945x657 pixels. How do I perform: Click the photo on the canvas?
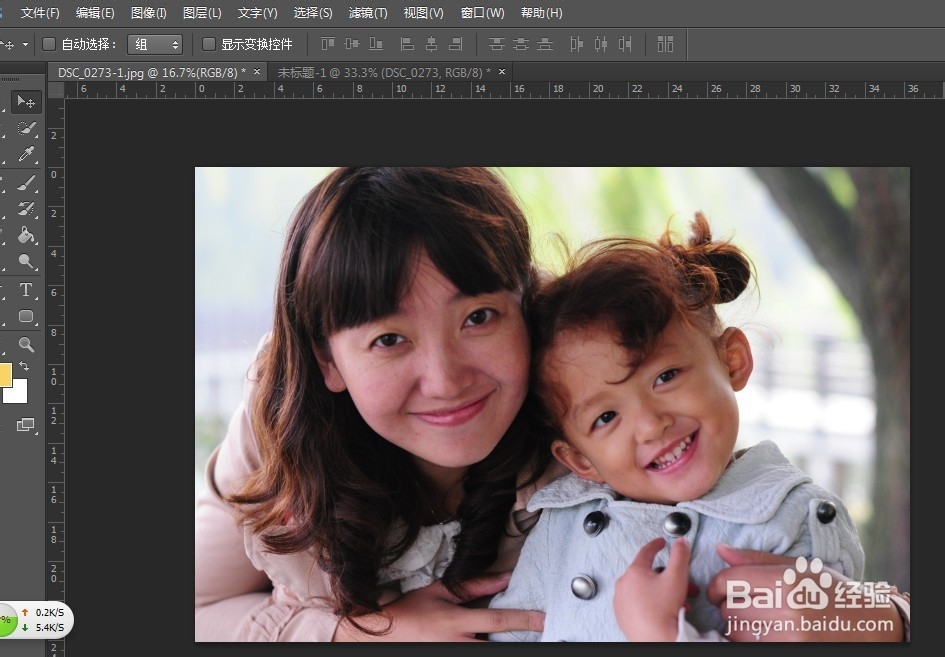pos(552,404)
